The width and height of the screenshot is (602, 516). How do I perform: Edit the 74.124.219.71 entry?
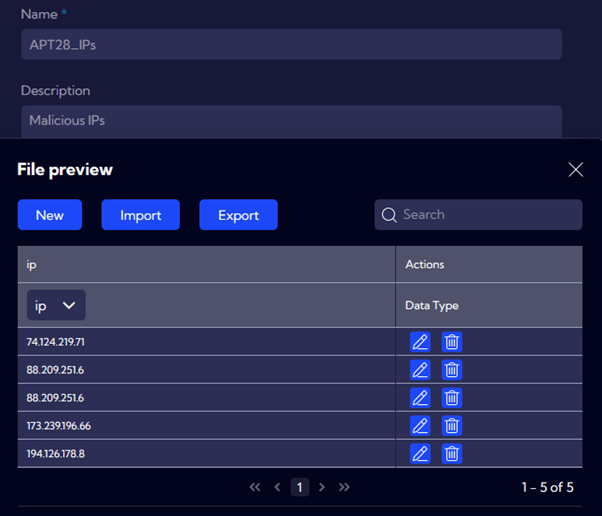point(420,342)
